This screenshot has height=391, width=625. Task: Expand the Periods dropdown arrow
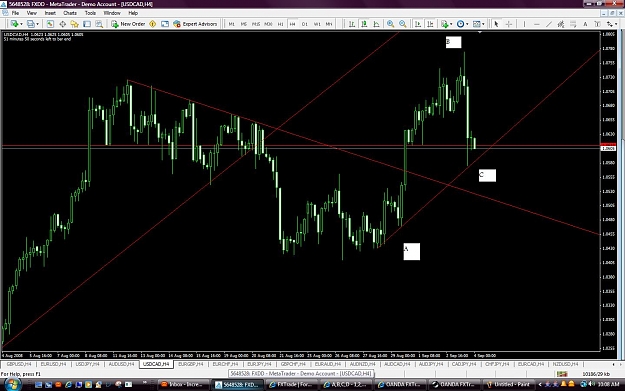tap(467, 24)
